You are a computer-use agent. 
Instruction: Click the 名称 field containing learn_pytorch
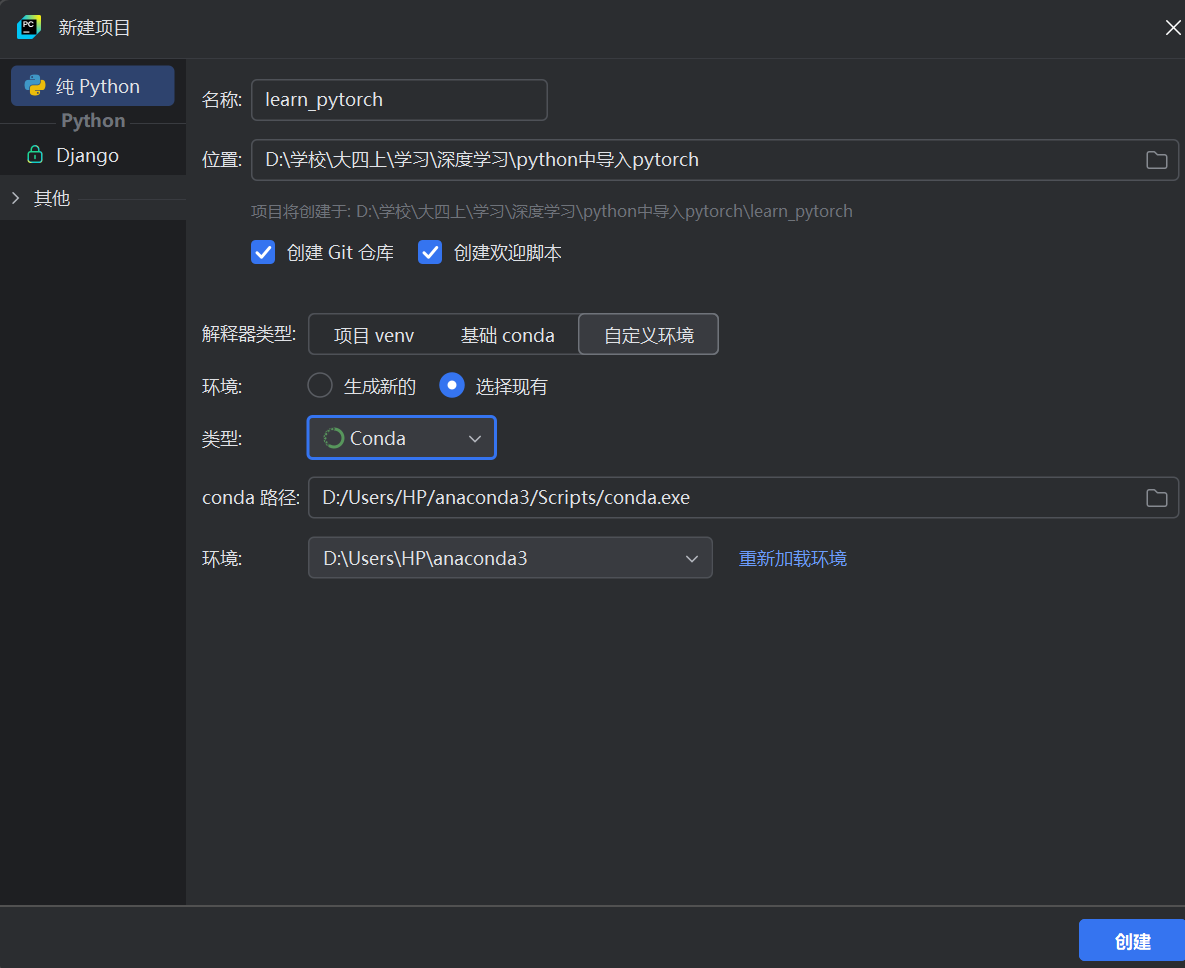pos(399,100)
